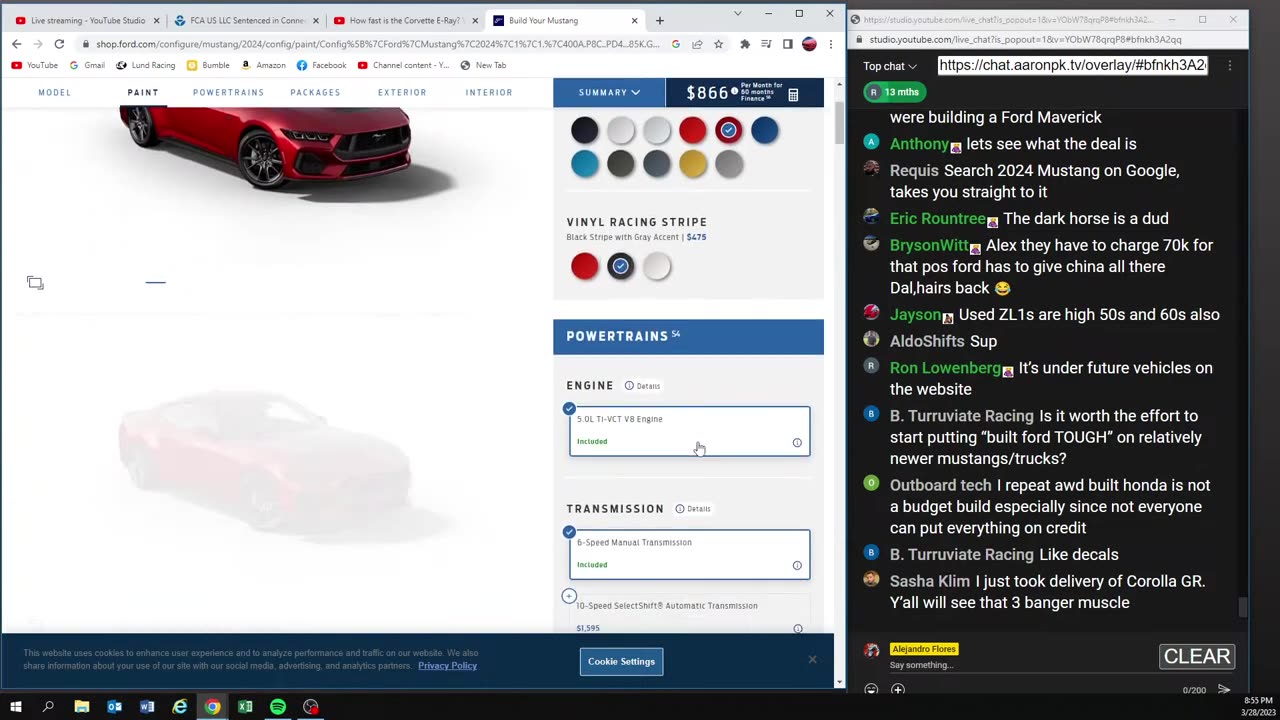Image resolution: width=1280 pixels, height=720 pixels.
Task: Select the red vinyl racing stripe
Action: [x=585, y=266]
